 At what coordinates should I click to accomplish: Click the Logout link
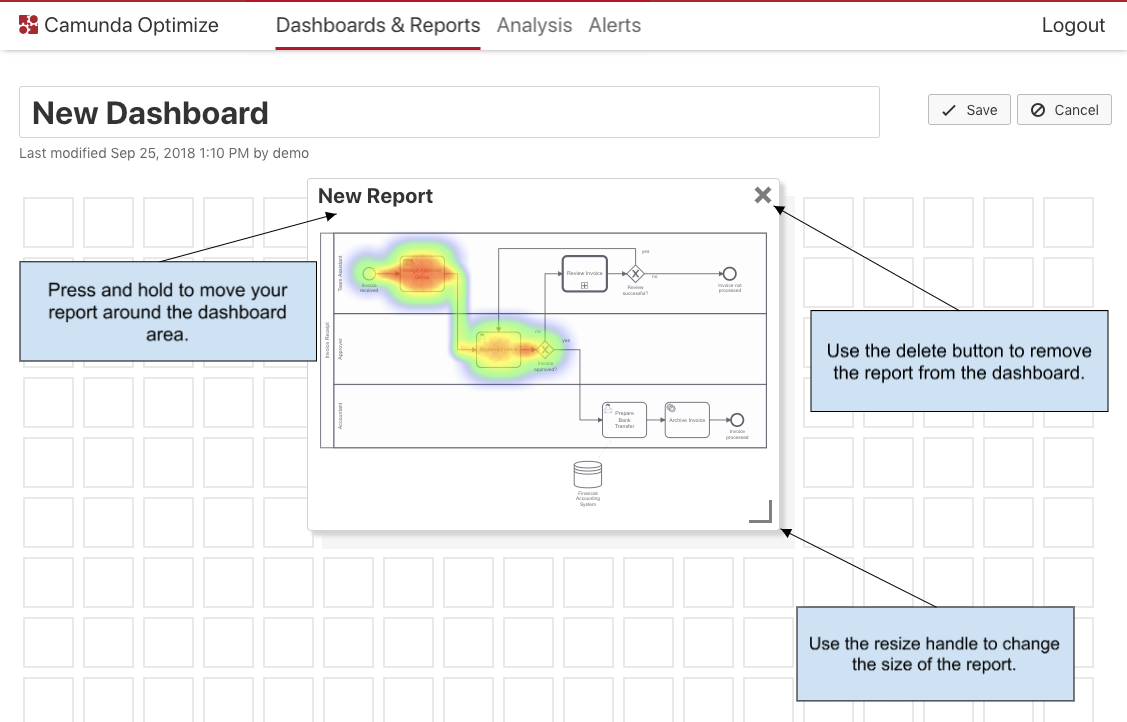pos(1073,25)
